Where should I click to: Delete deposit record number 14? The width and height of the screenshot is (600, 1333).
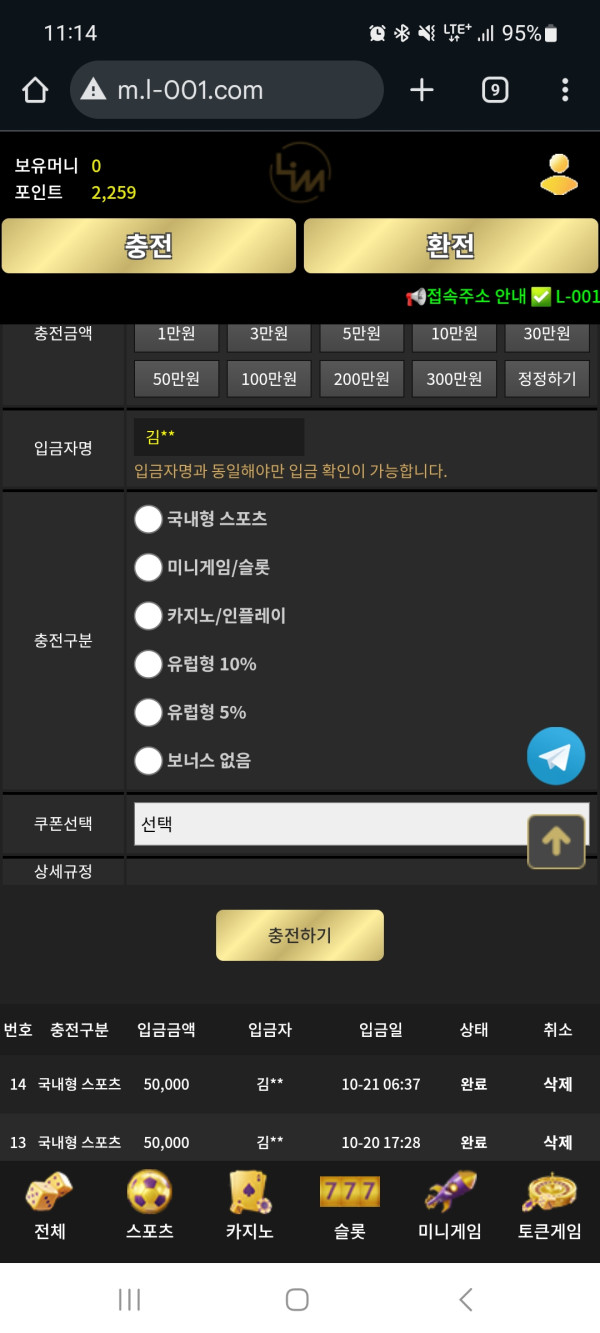(557, 1084)
